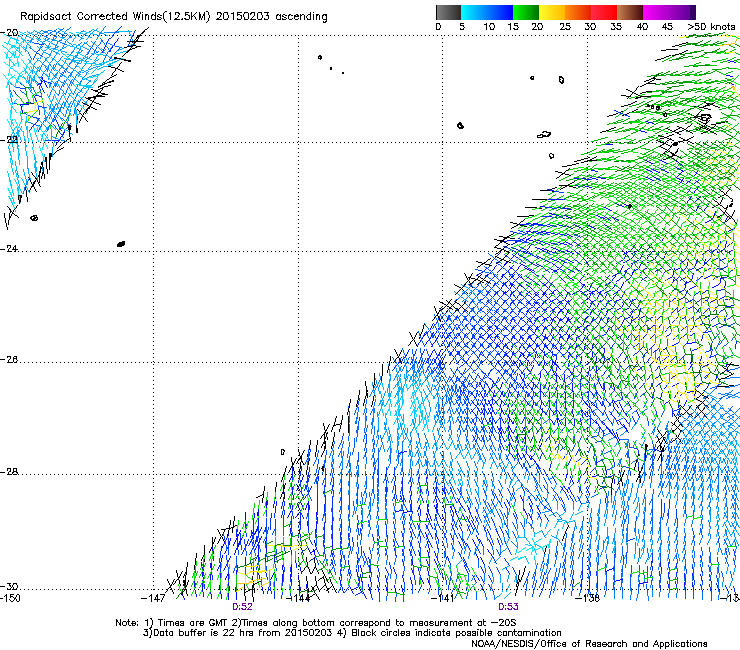The width and height of the screenshot is (740, 650).
Task: Click the '-147' longitude axis label
Action: point(153,598)
